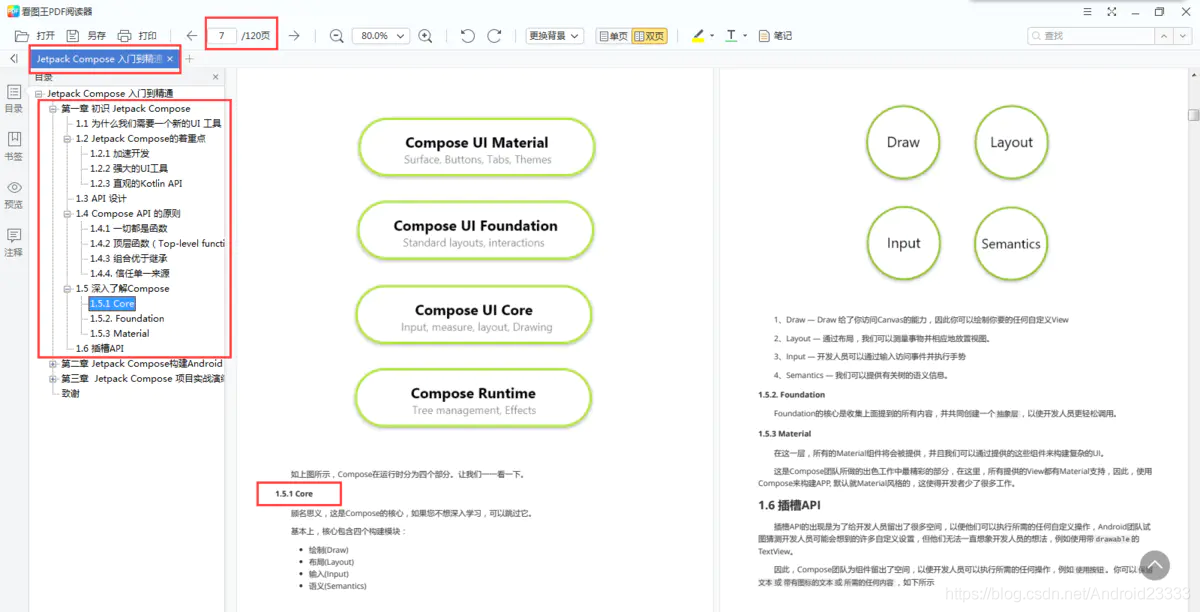
Task: Open the 更换背景 background dropdown
Action: 555,36
